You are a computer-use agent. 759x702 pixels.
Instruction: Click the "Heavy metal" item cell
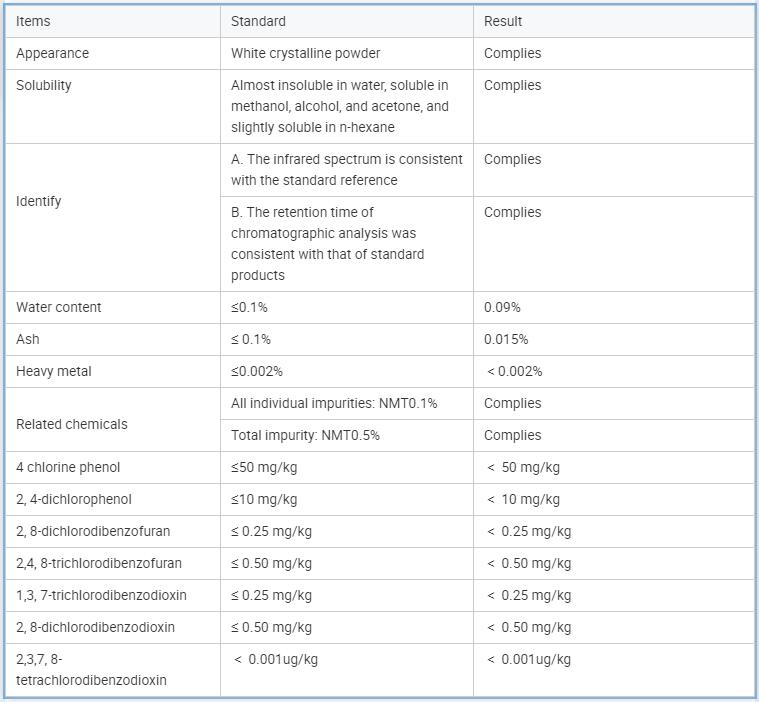54,371
